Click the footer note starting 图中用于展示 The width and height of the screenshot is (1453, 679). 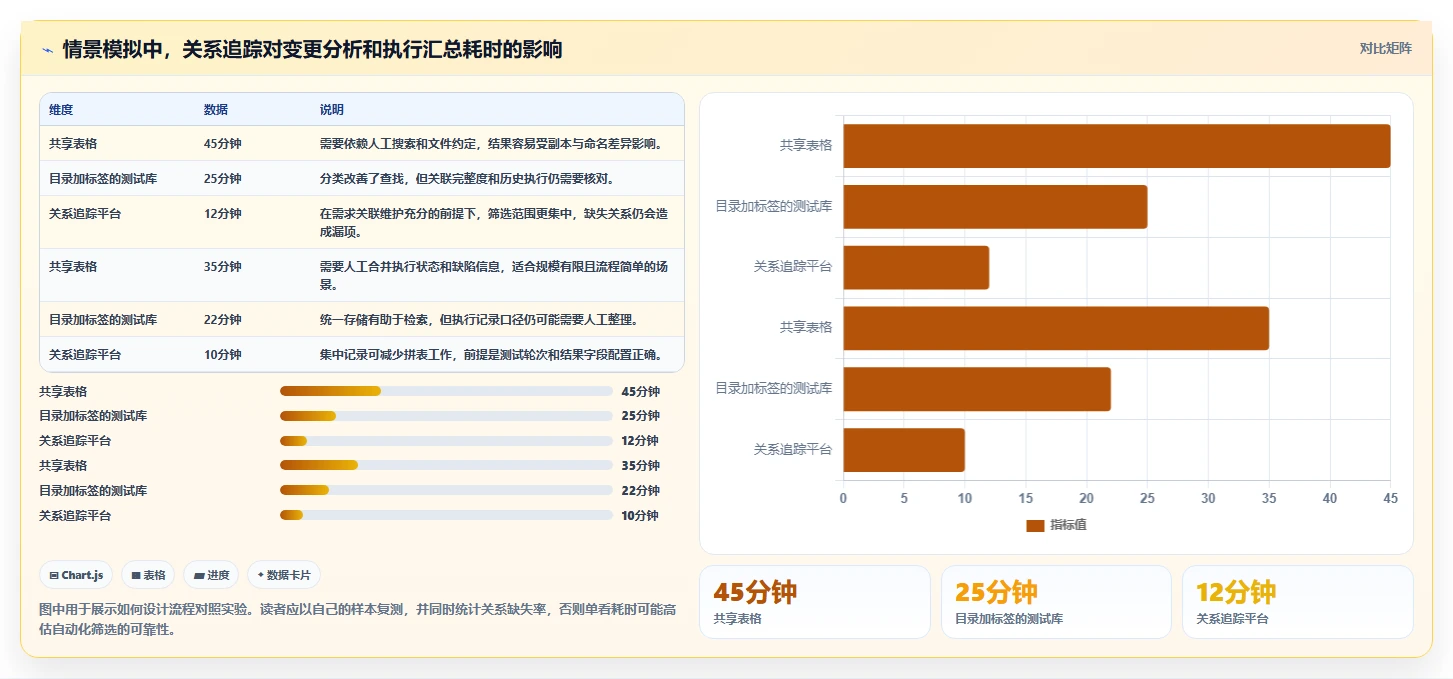pyautogui.click(x=358, y=619)
